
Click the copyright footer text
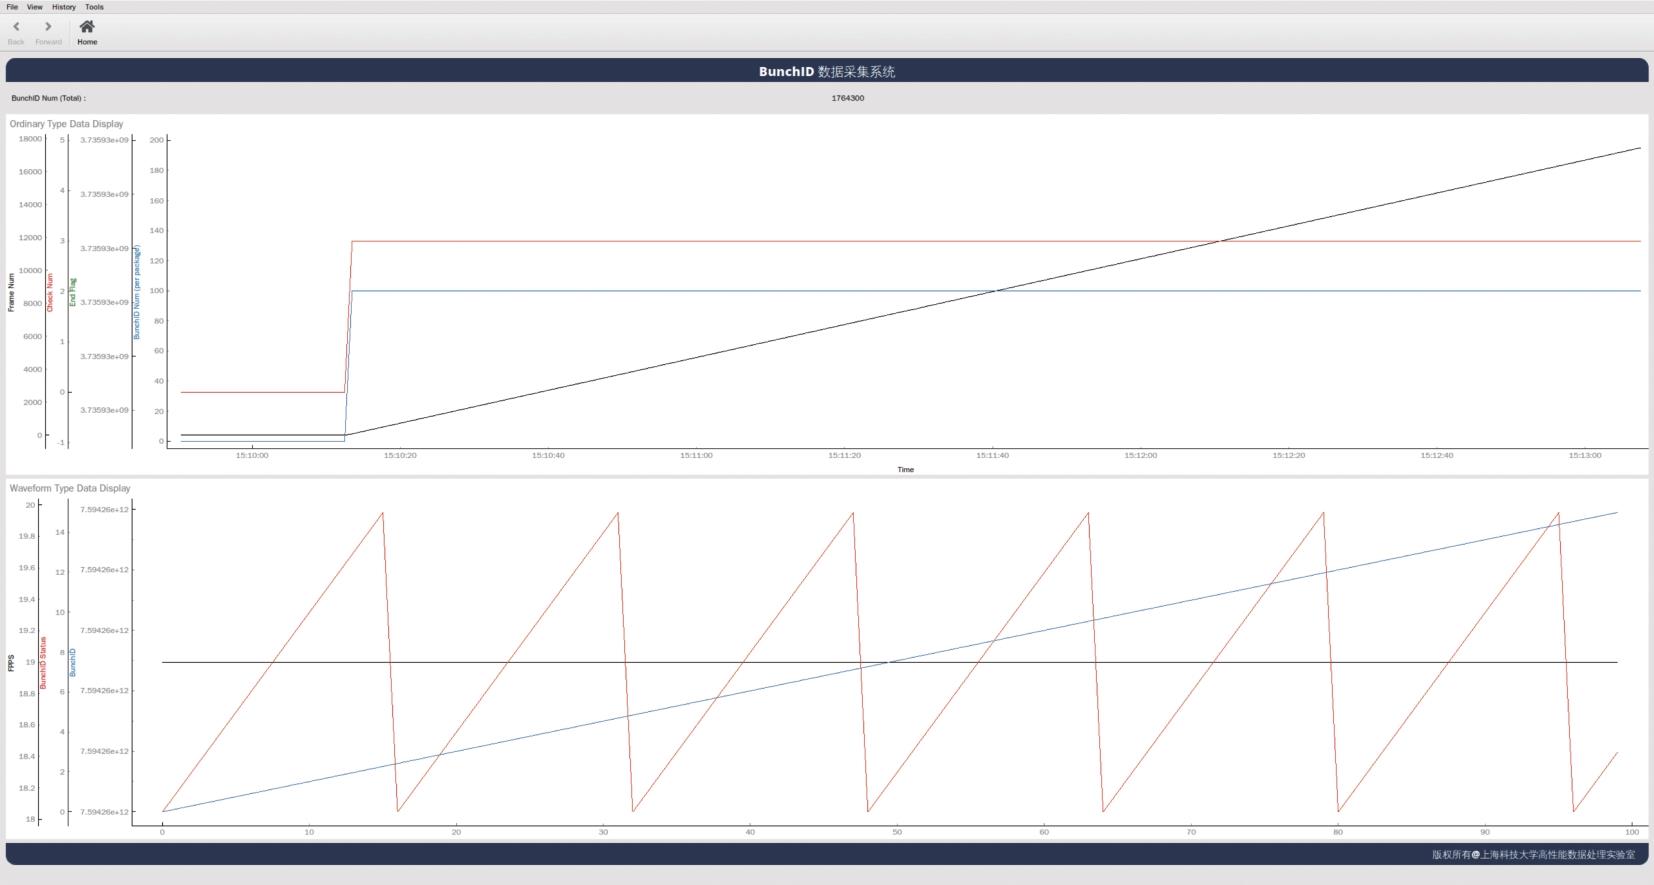point(1533,854)
